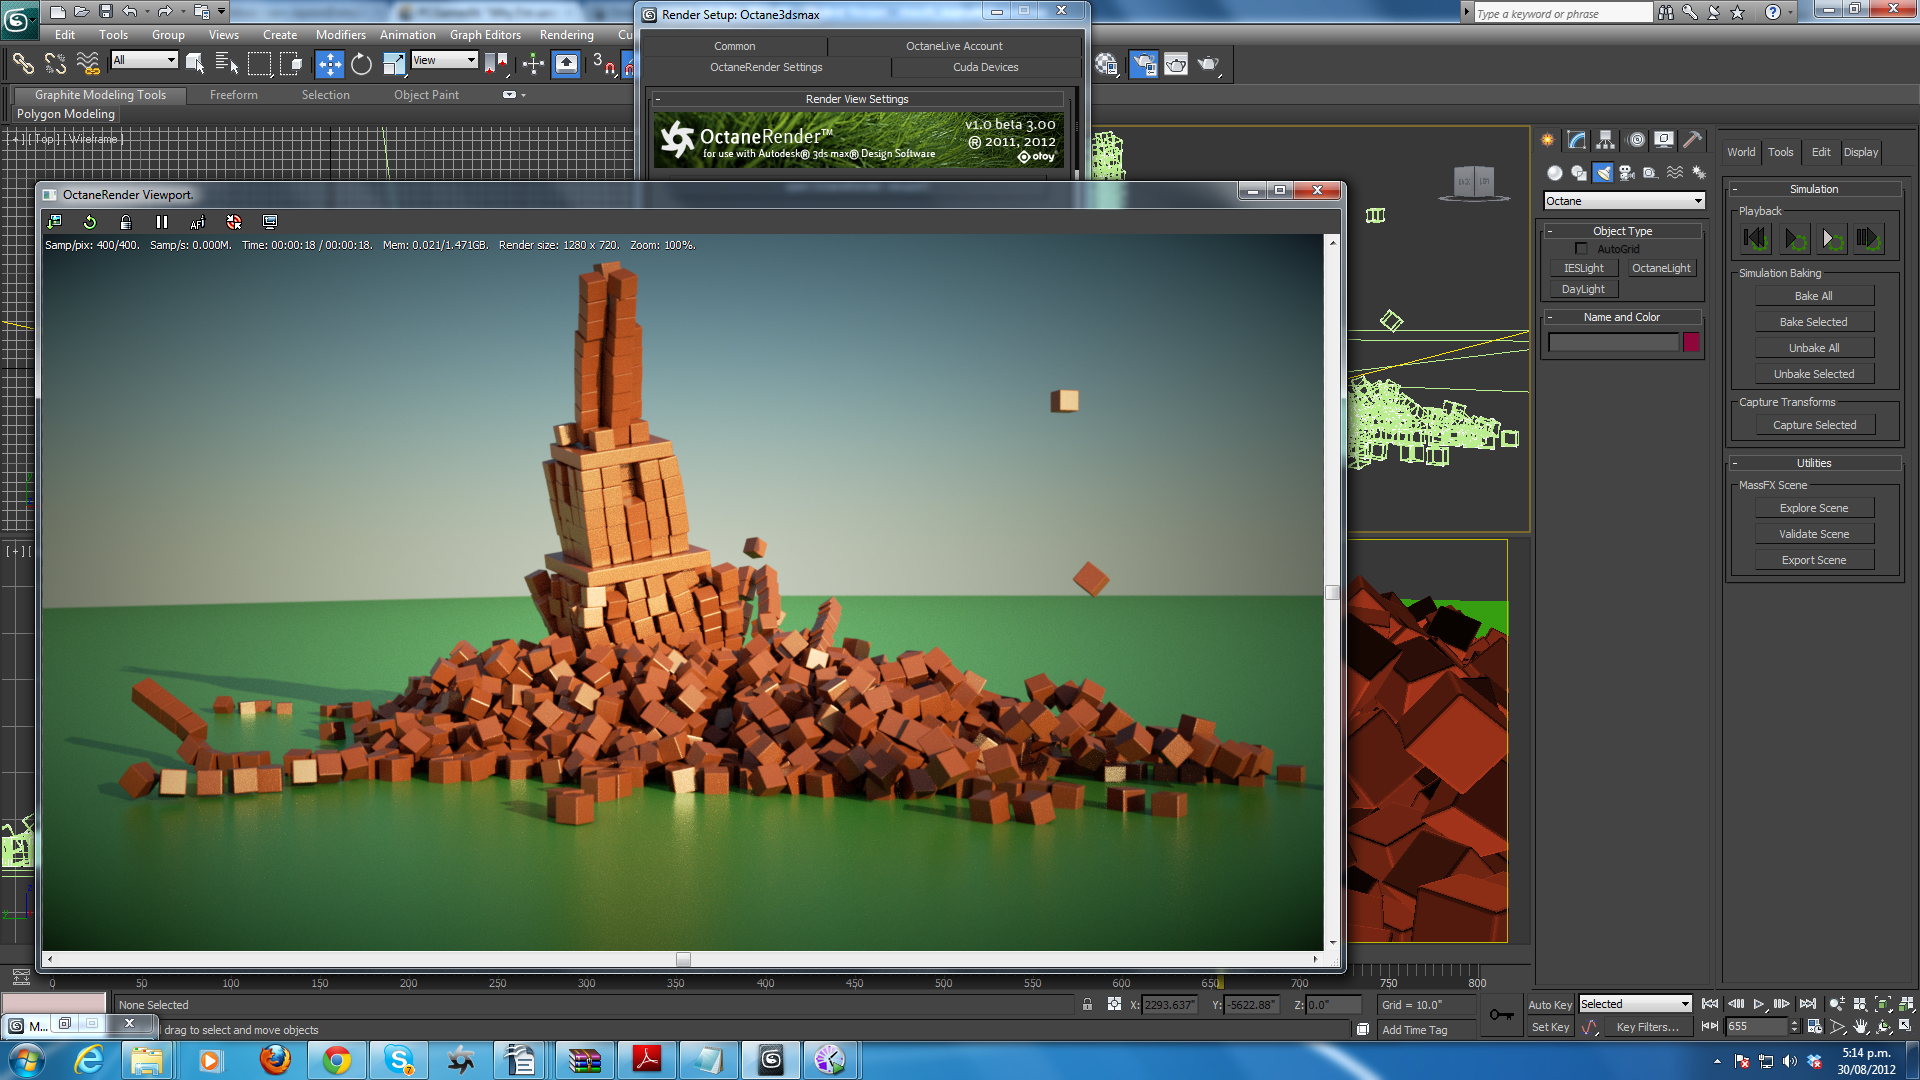1920x1080 pixels.
Task: Open Utilities hammer panel icon
Action: point(1692,140)
